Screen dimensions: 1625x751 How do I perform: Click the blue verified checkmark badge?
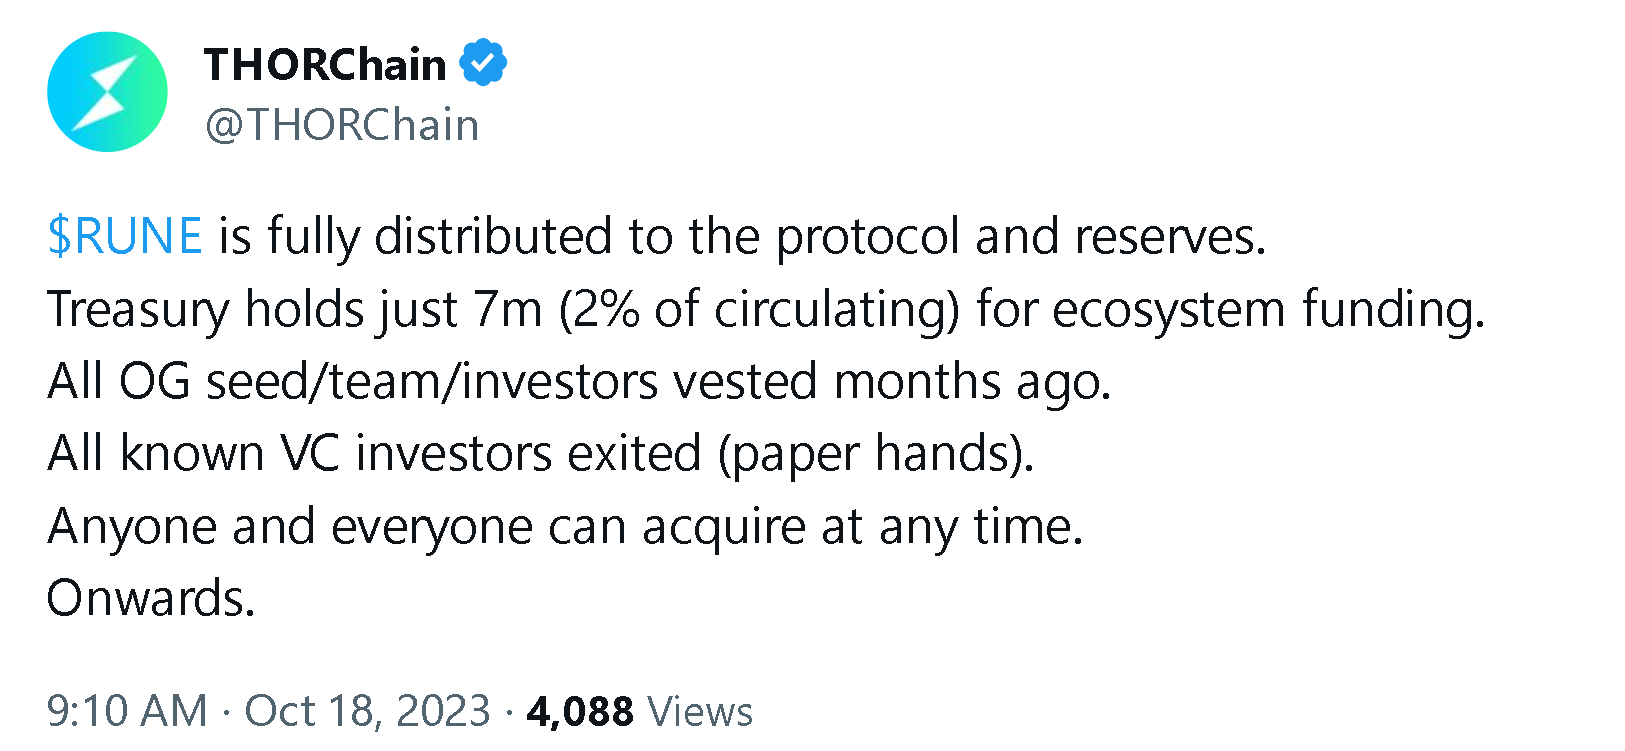coord(483,63)
